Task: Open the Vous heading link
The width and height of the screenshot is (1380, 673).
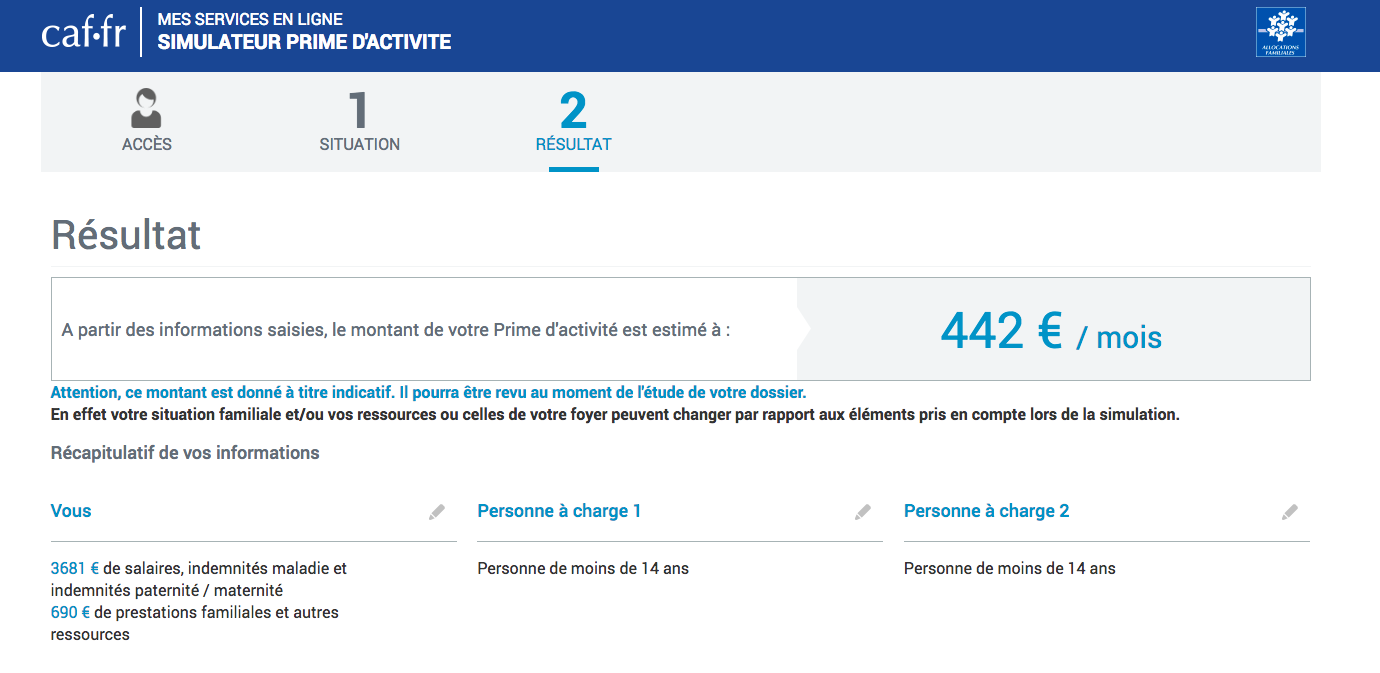Action: point(71,511)
